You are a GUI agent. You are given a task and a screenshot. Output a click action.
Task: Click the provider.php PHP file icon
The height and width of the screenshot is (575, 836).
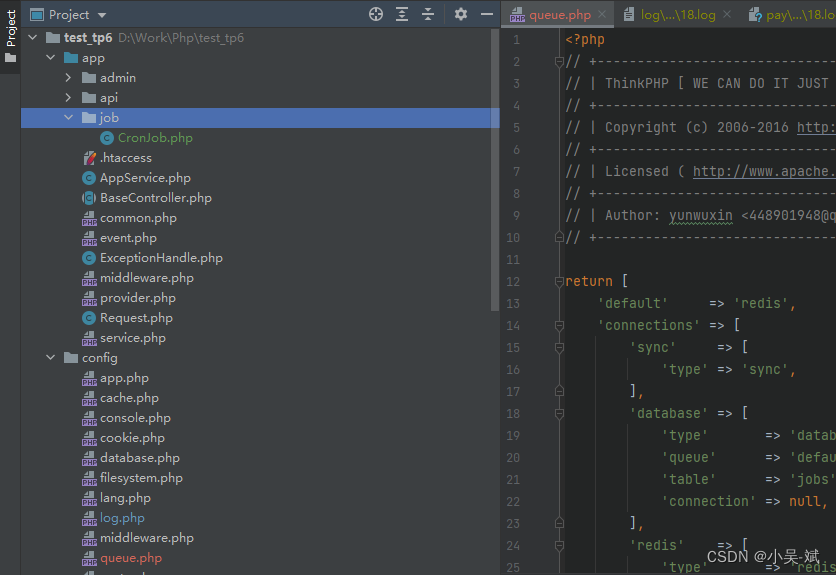tap(89, 298)
